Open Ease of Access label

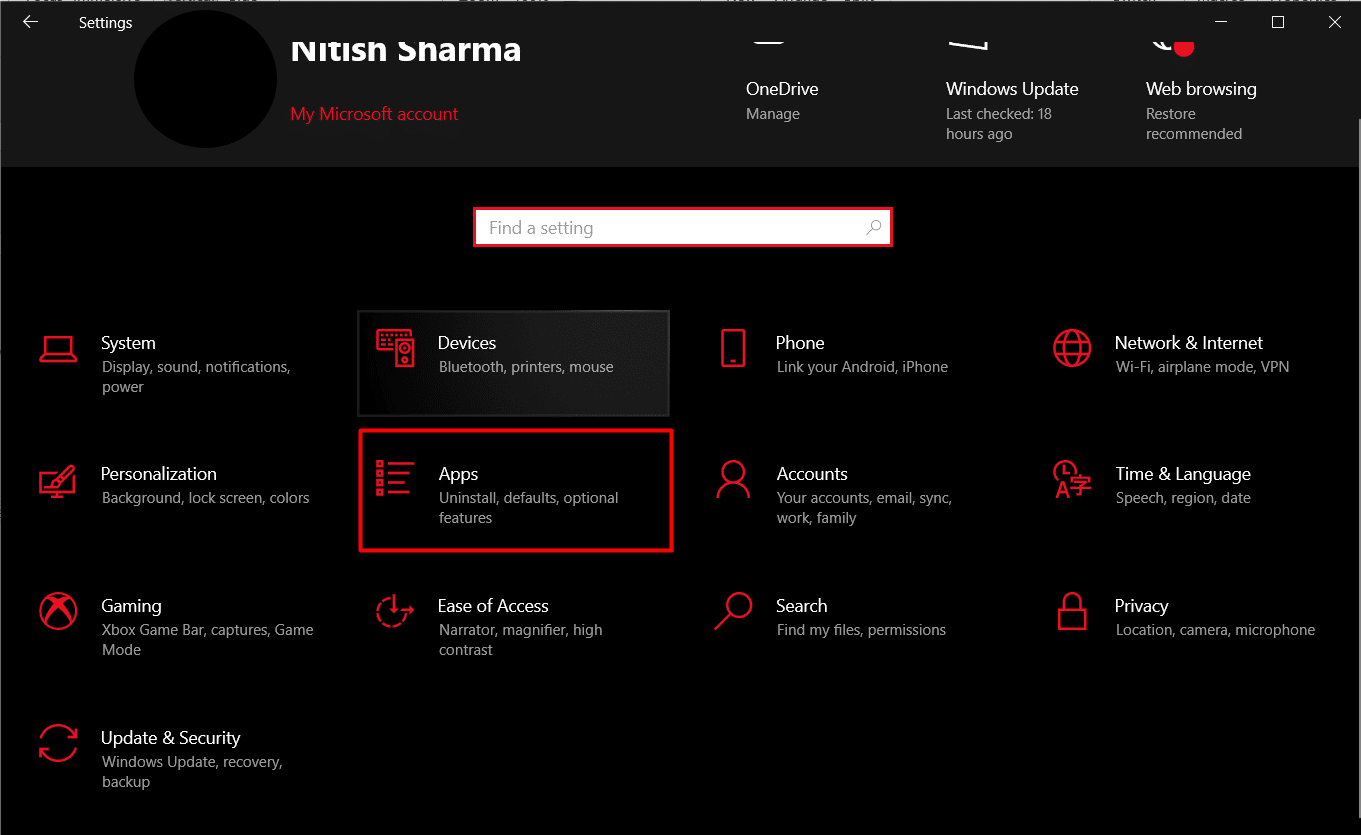point(493,606)
